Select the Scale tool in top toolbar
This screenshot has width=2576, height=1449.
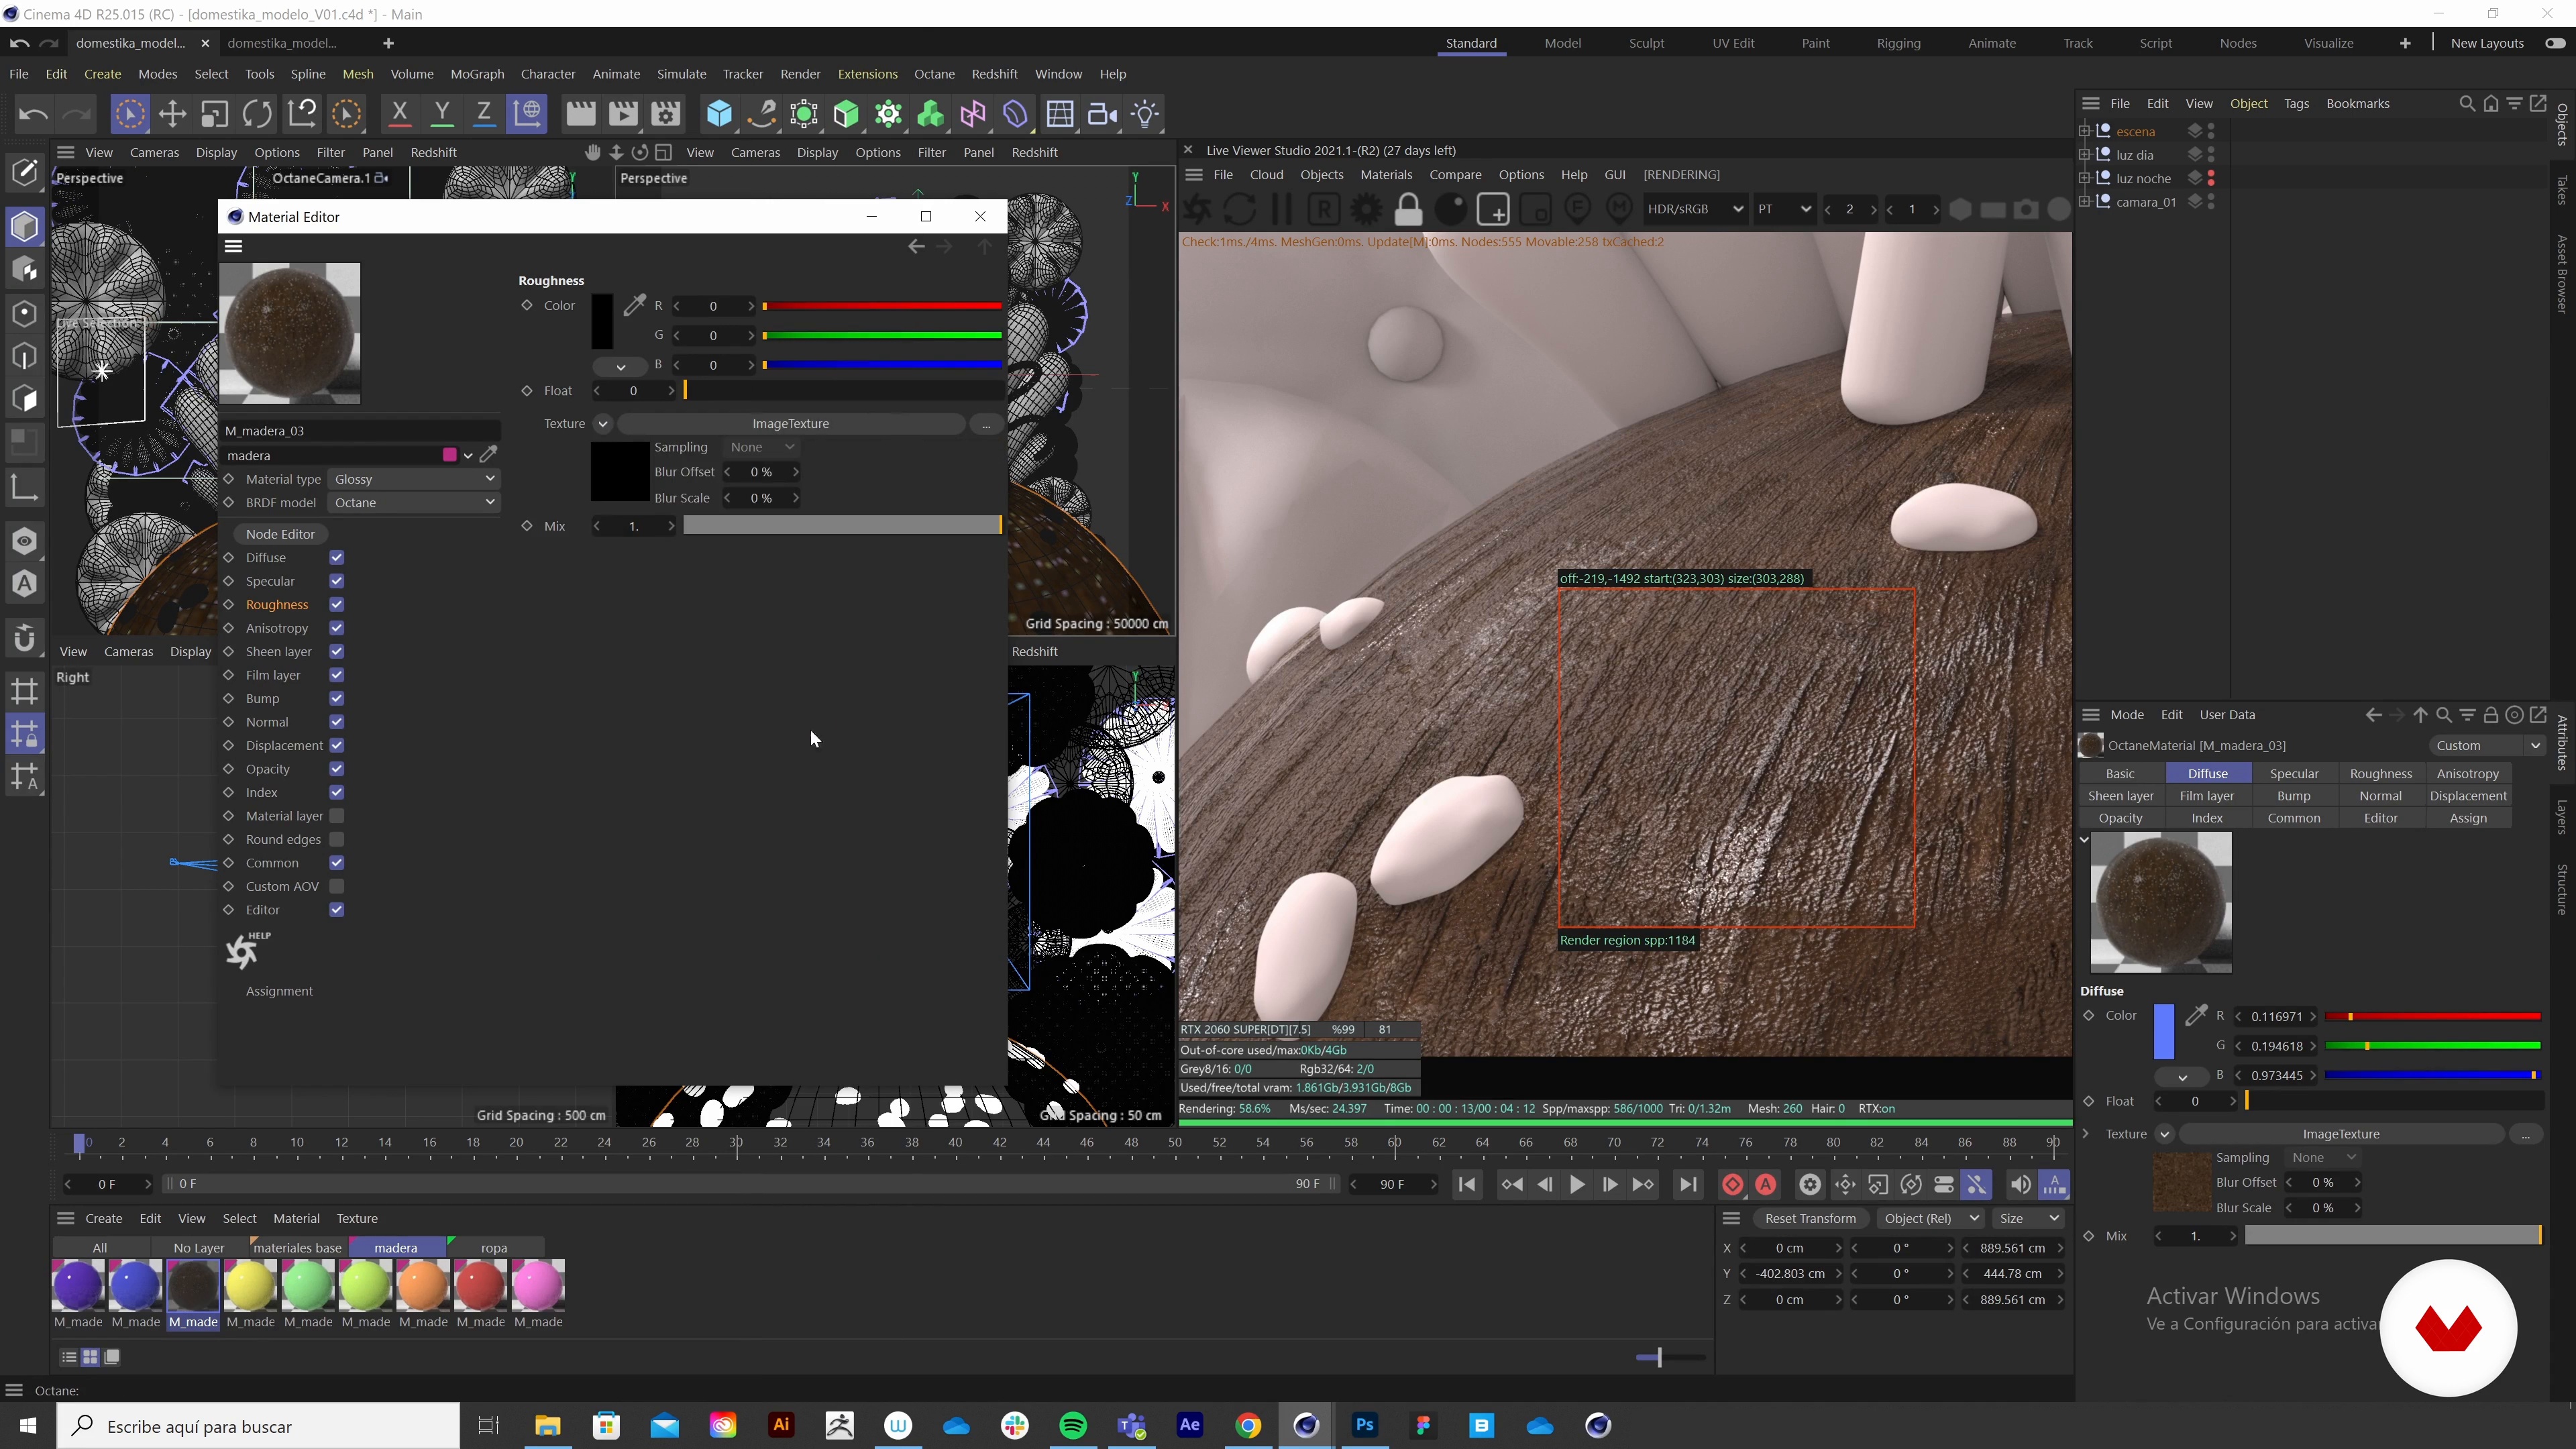(x=214, y=114)
